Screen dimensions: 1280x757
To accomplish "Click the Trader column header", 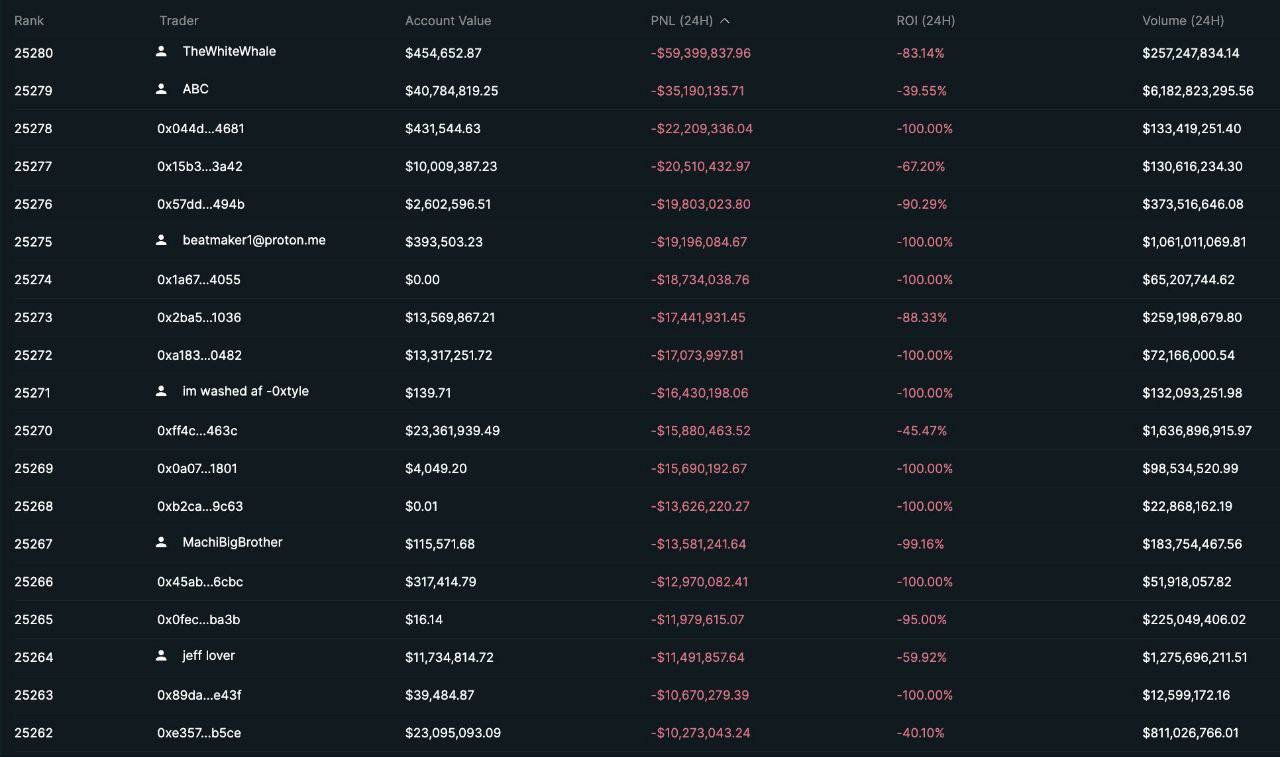I will point(179,21).
